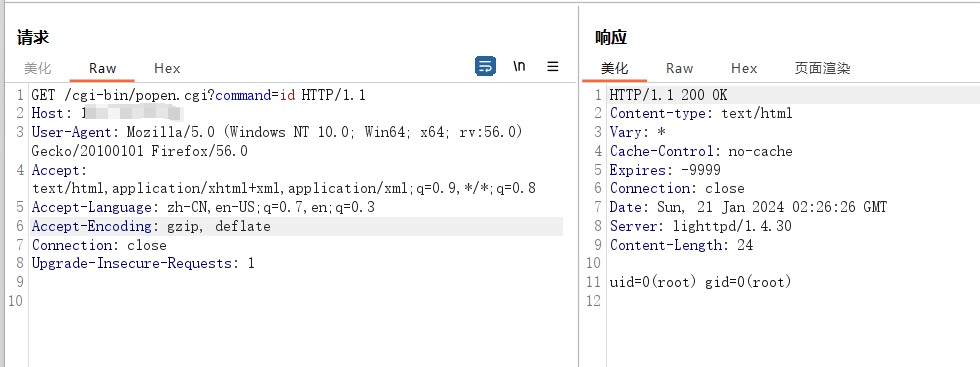Click the response Connection: close line

pyautogui.click(x=677, y=189)
